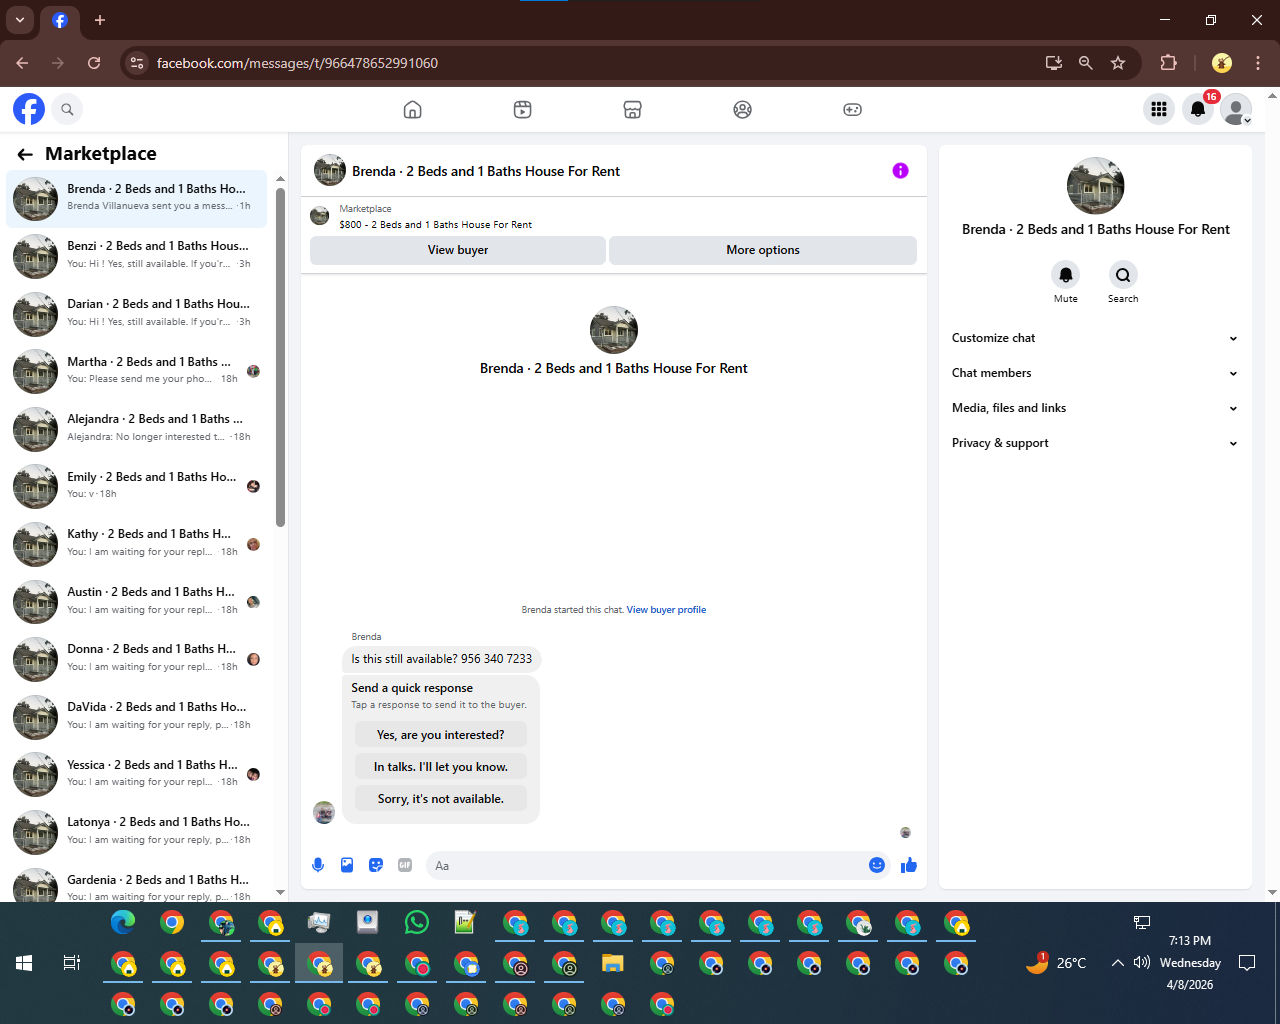View site information icon in address bar
This screenshot has height=1024, width=1280.
(137, 63)
